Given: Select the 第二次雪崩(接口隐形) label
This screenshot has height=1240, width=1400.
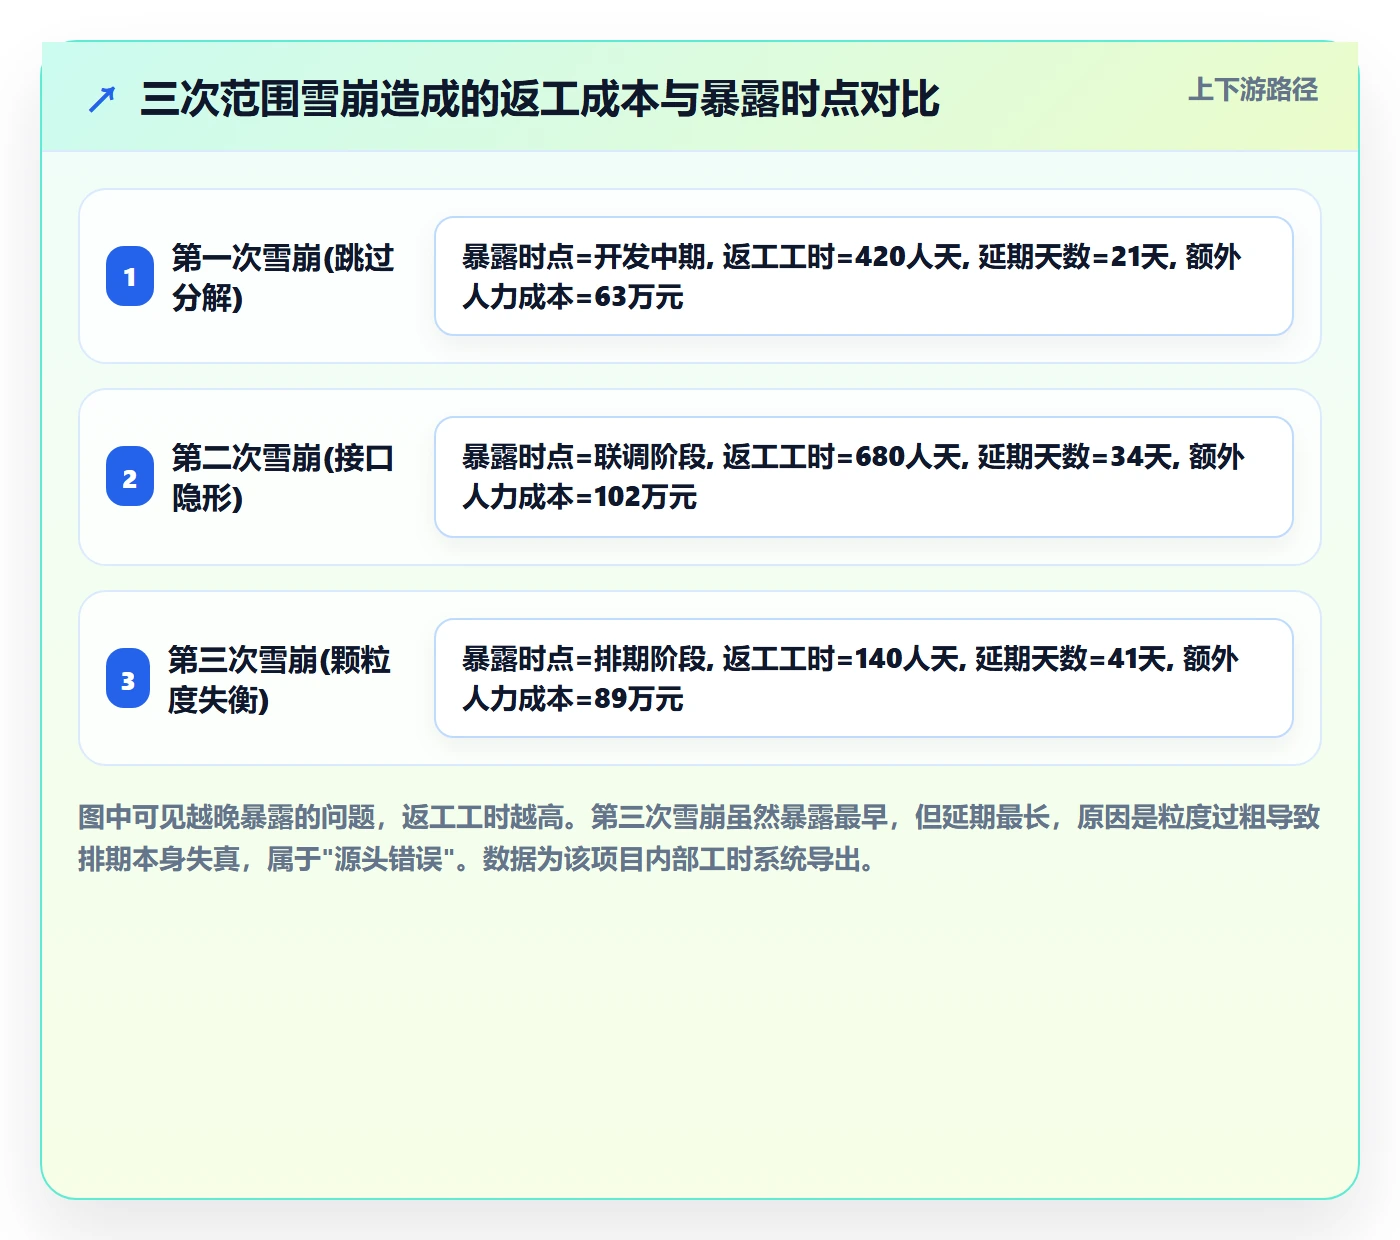Looking at the screenshot, I should tap(283, 477).
